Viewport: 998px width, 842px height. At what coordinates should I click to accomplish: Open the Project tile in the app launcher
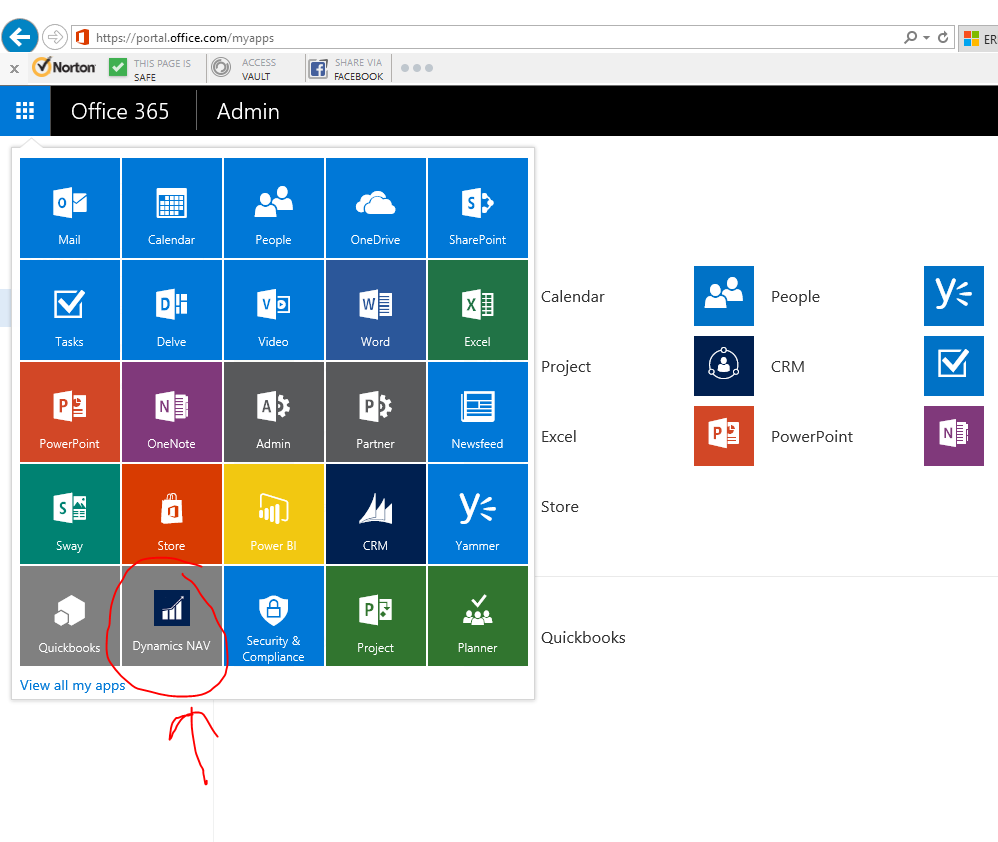click(x=376, y=616)
